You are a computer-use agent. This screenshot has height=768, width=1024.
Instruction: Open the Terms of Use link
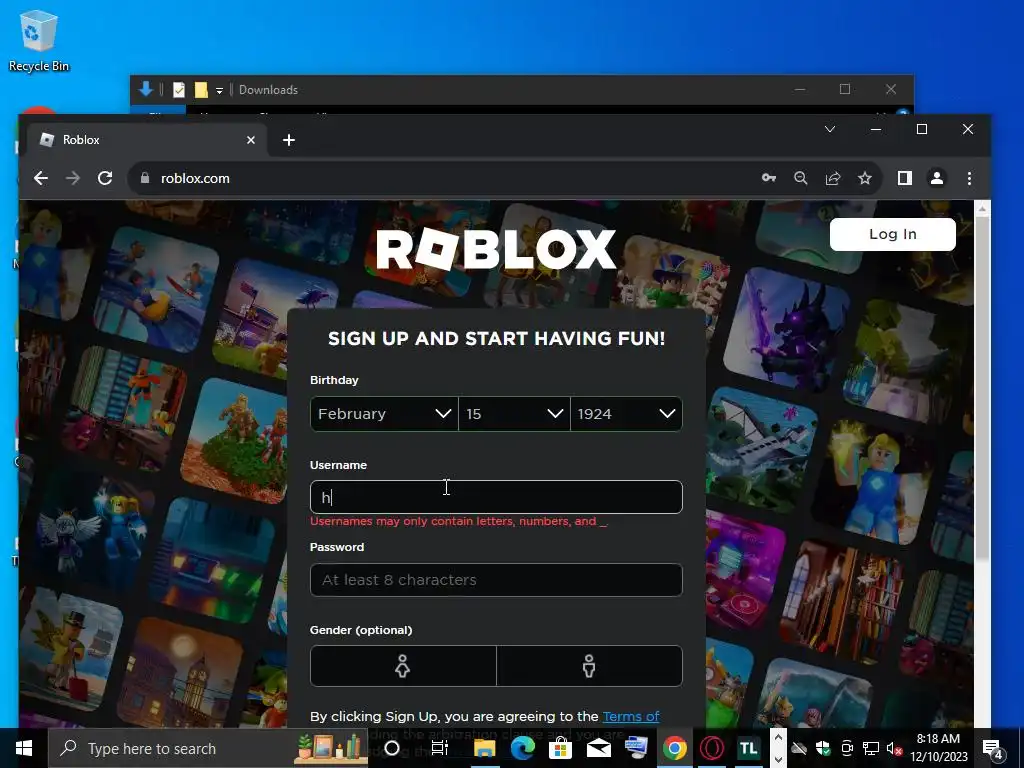coord(631,716)
